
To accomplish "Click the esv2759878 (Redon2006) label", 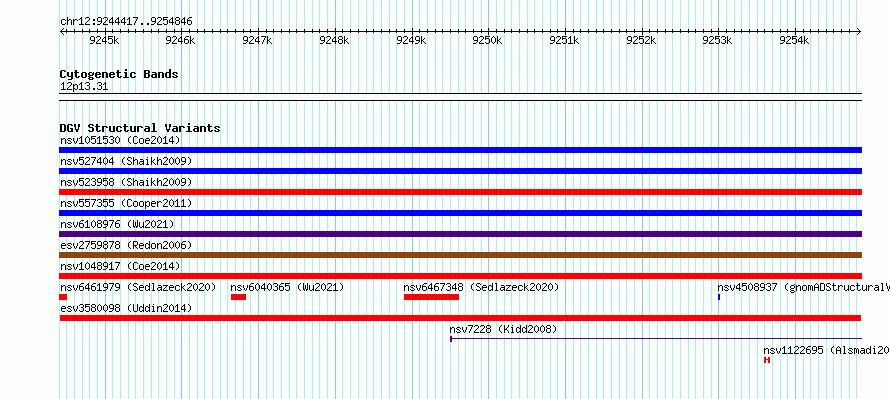I will point(126,245).
